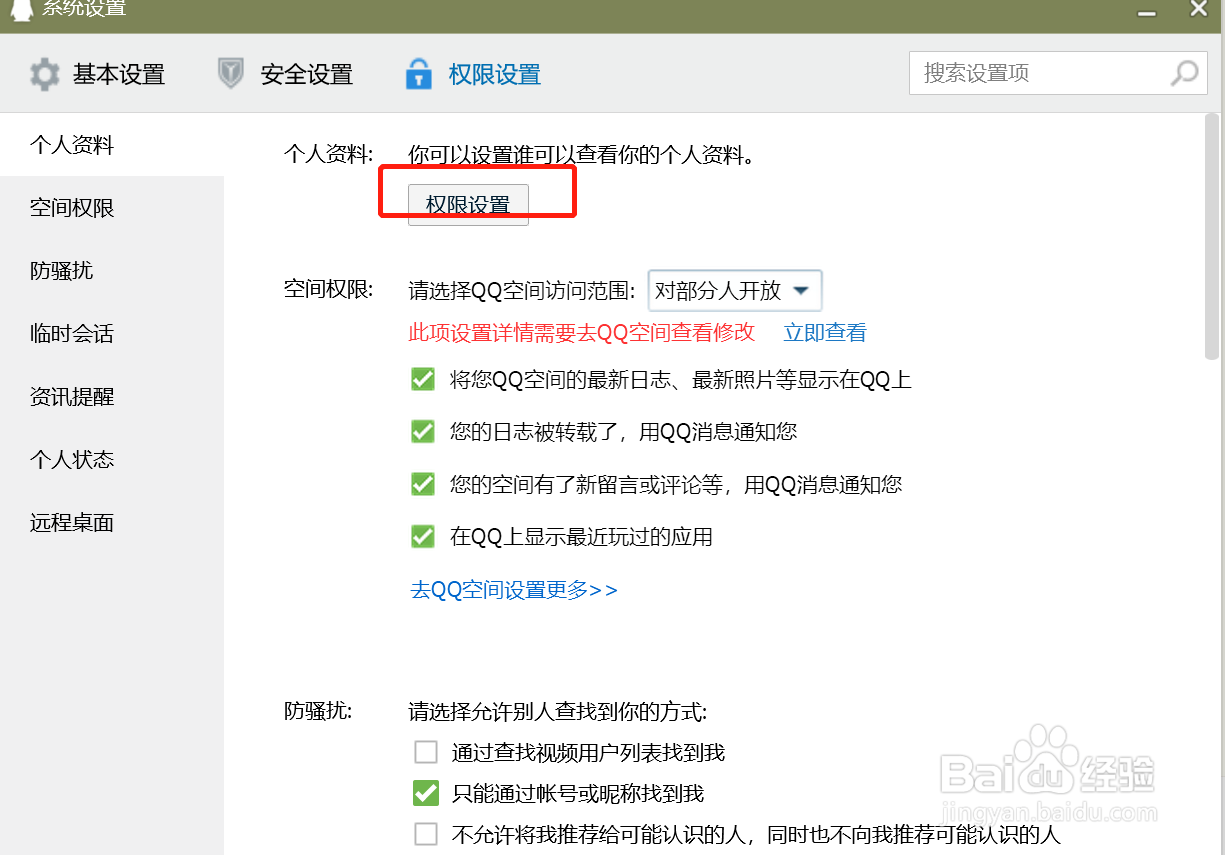Toggle 在QQ上显示最近玩过的应用 checkbox
This screenshot has height=855, width=1225.
click(x=423, y=537)
